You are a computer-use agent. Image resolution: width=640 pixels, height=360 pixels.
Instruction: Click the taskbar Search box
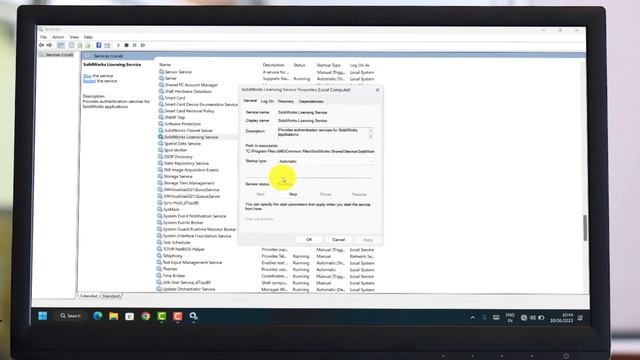click(x=71, y=316)
